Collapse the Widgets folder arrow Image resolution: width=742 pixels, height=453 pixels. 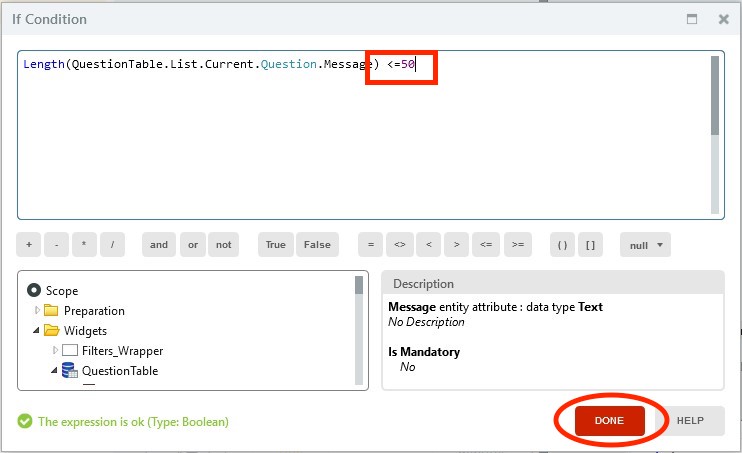[36, 330]
